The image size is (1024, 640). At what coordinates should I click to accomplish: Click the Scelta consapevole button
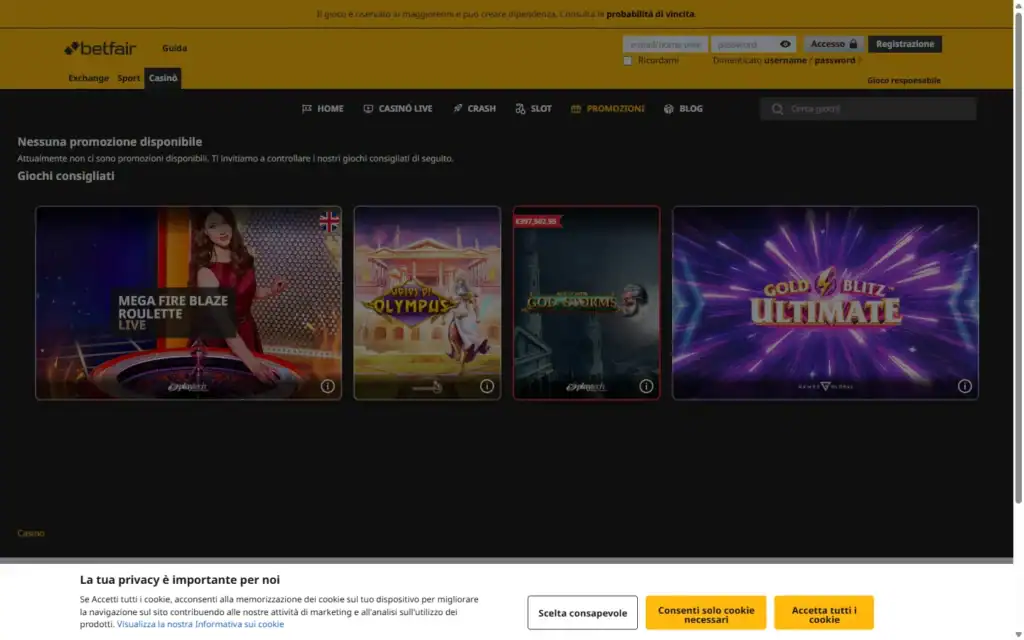(583, 613)
